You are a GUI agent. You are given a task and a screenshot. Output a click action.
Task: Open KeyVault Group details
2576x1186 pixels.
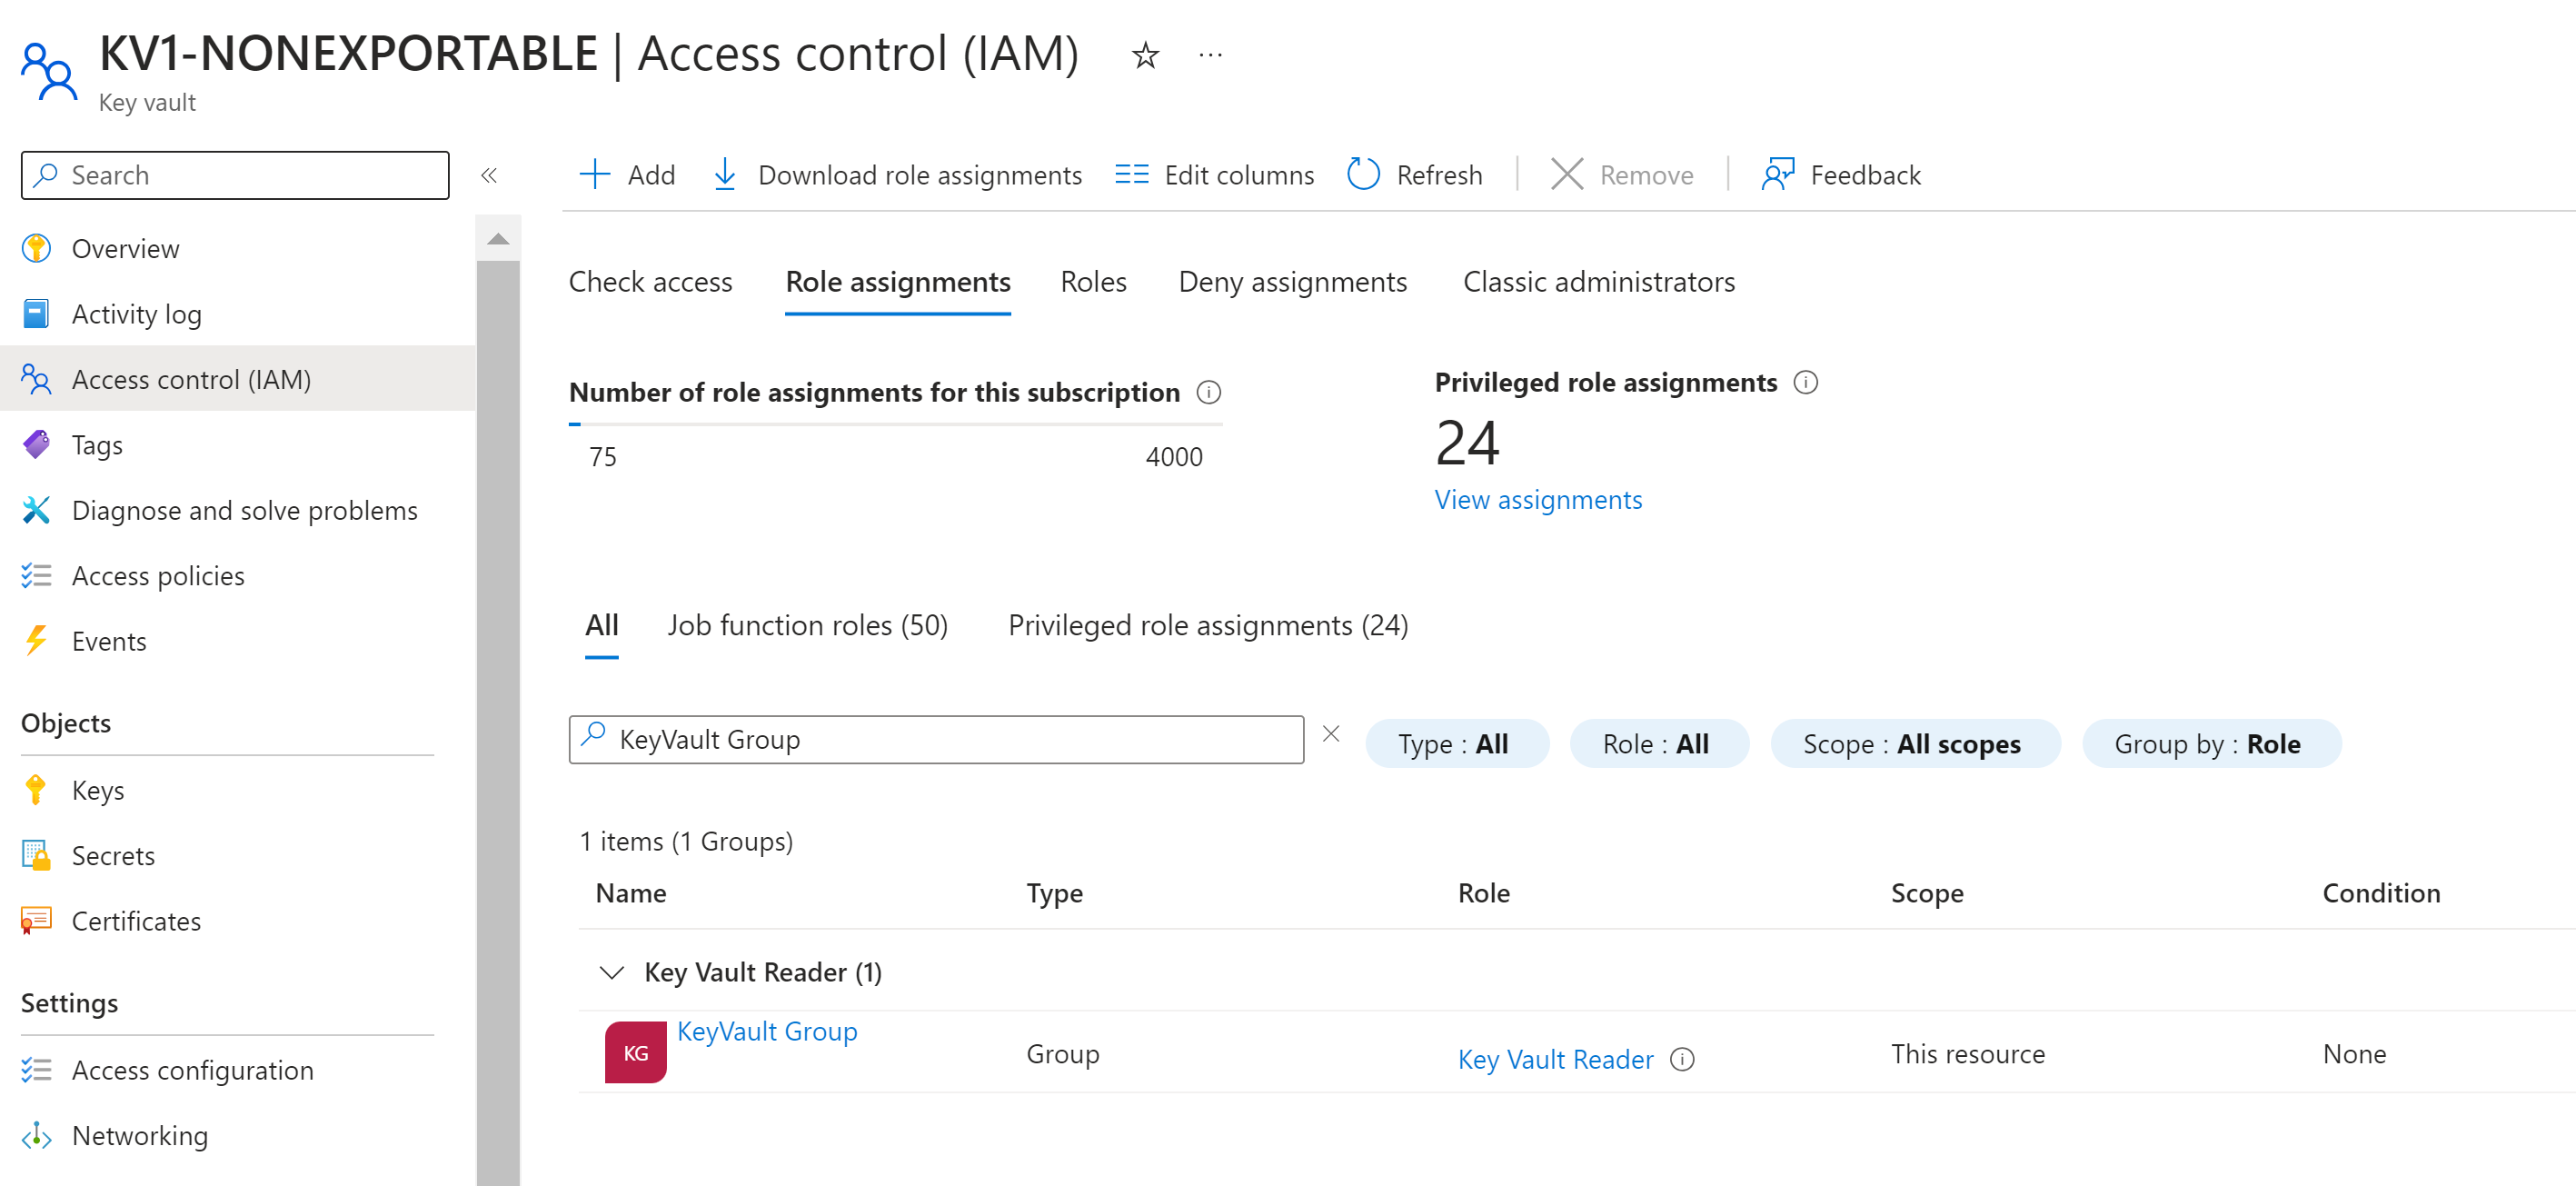tap(767, 1031)
